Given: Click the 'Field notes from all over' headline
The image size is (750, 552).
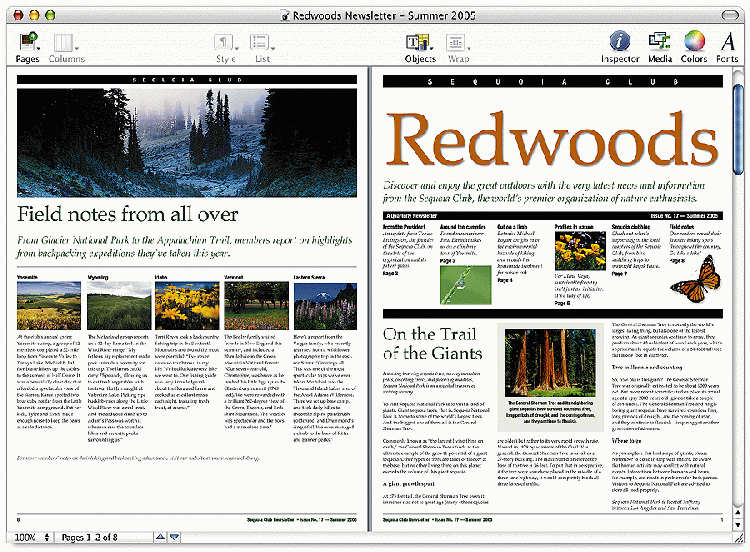Looking at the screenshot, I should (x=127, y=214).
